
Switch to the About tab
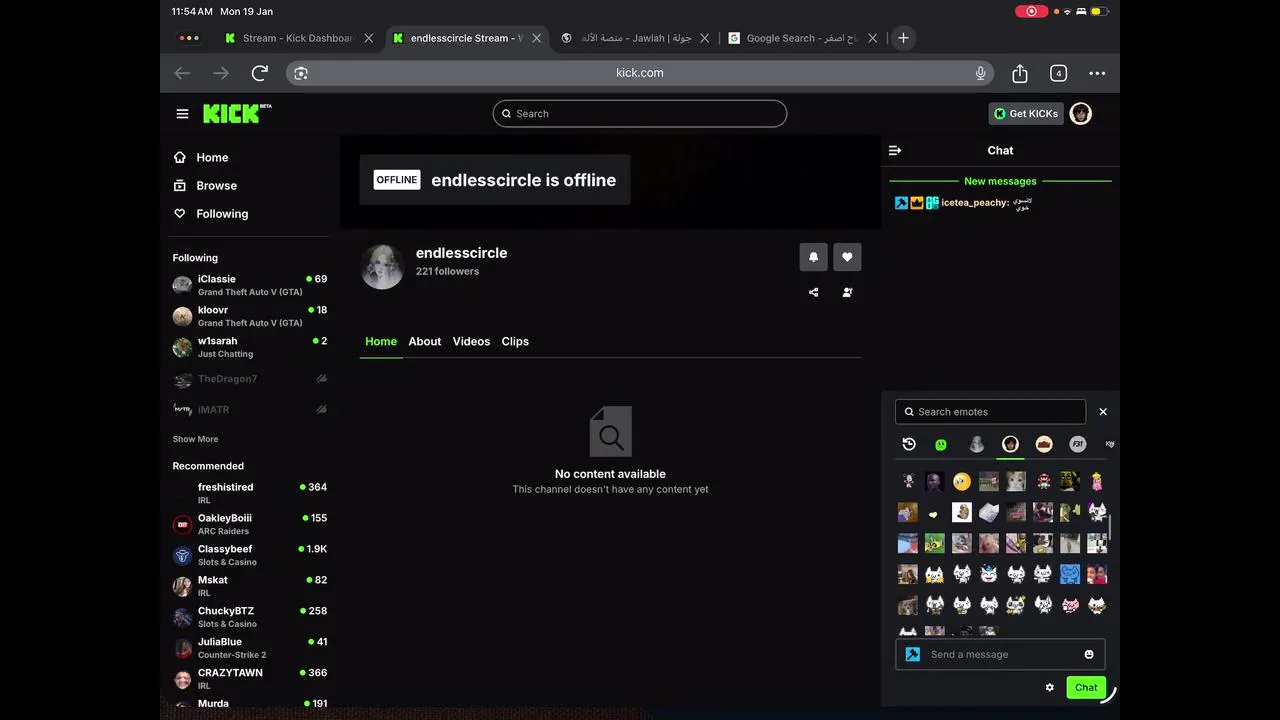(424, 341)
